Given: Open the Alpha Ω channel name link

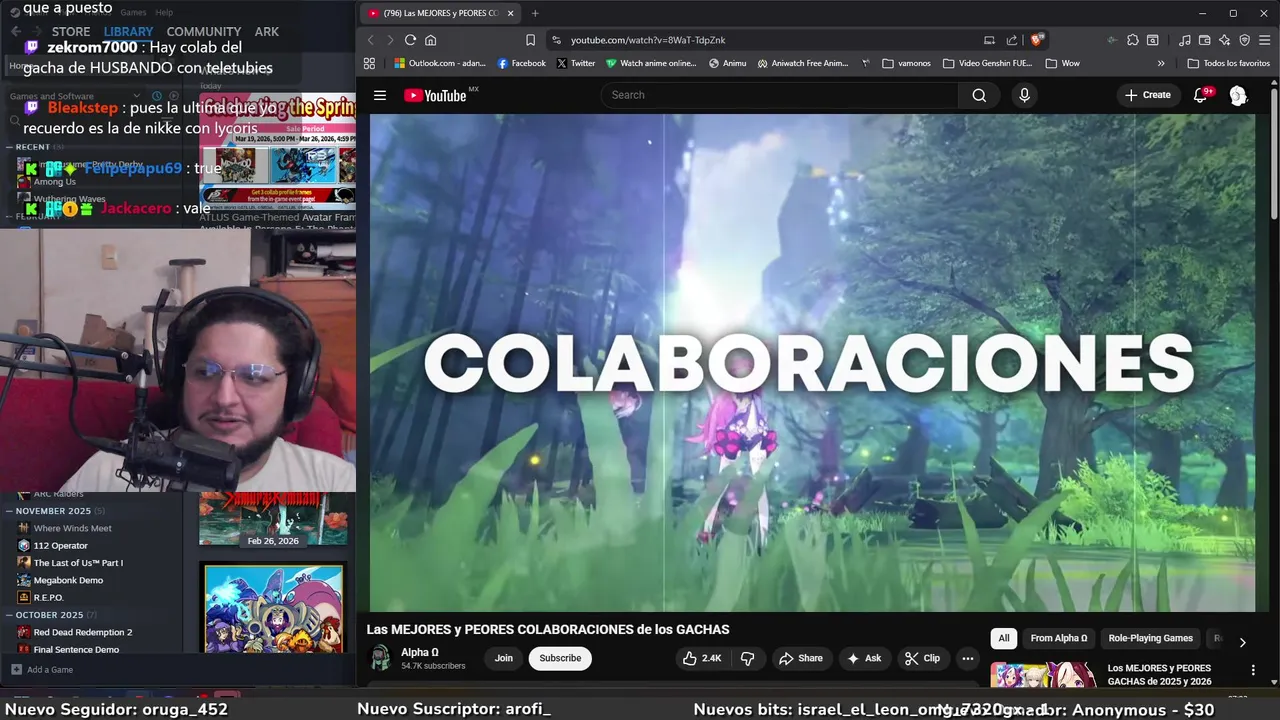Looking at the screenshot, I should pyautogui.click(x=420, y=652).
